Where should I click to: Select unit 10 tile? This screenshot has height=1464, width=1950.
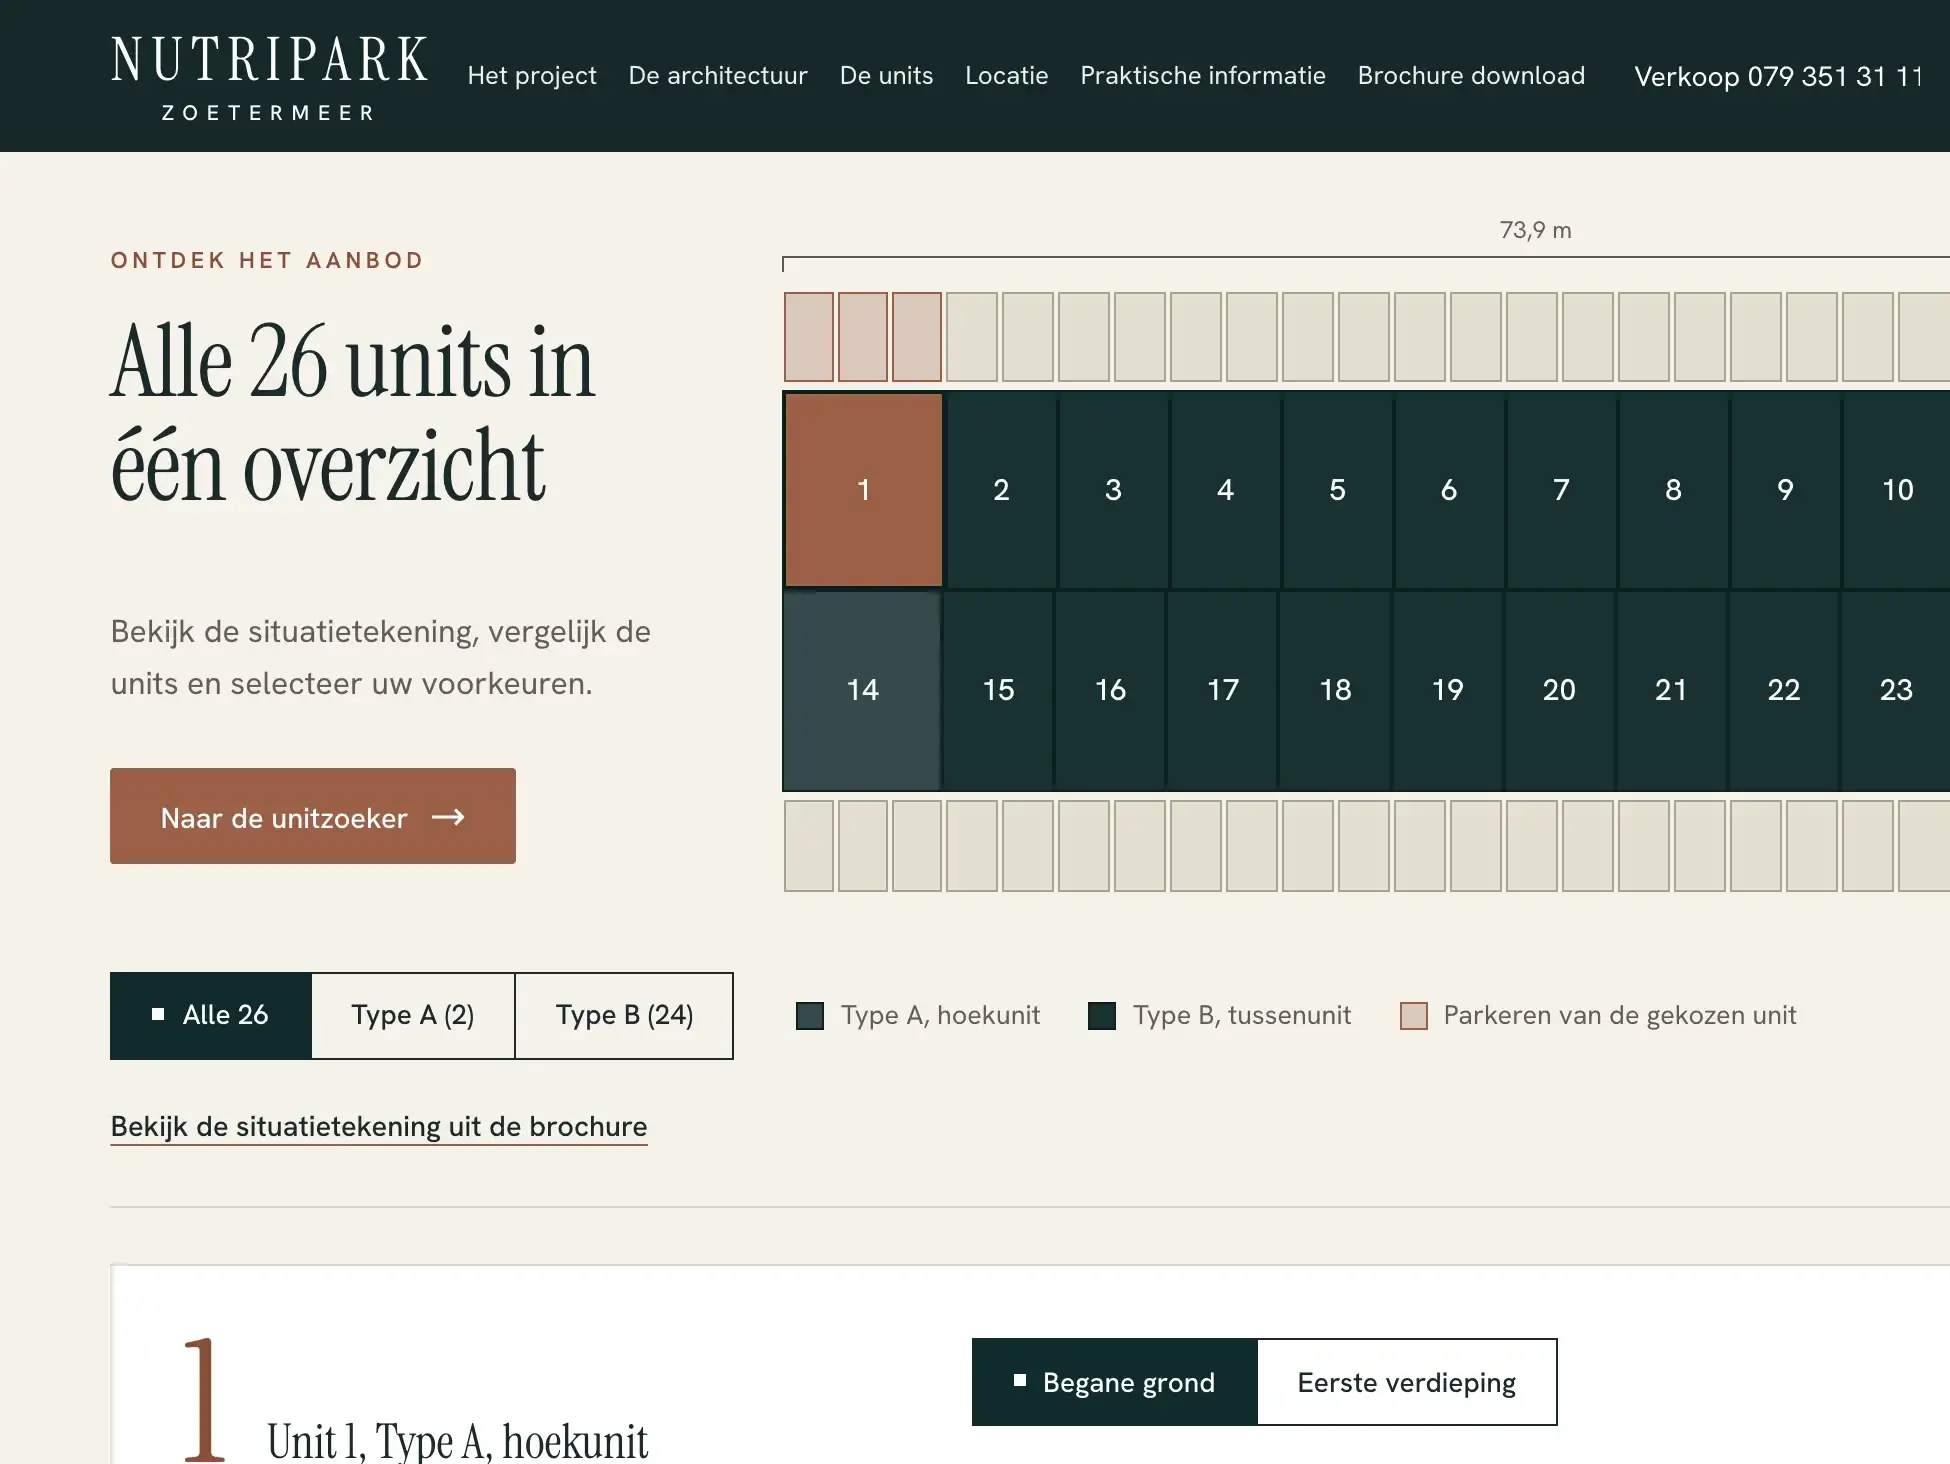coord(1897,490)
